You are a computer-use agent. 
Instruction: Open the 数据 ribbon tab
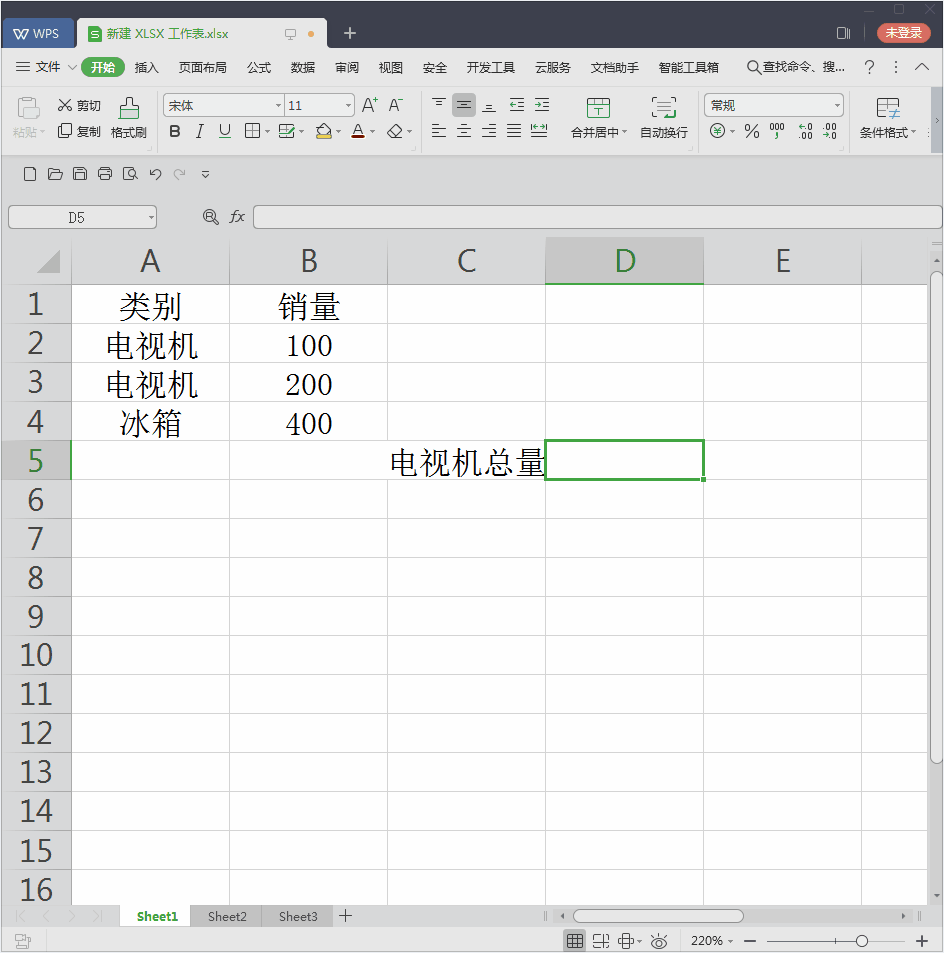pyautogui.click(x=303, y=67)
